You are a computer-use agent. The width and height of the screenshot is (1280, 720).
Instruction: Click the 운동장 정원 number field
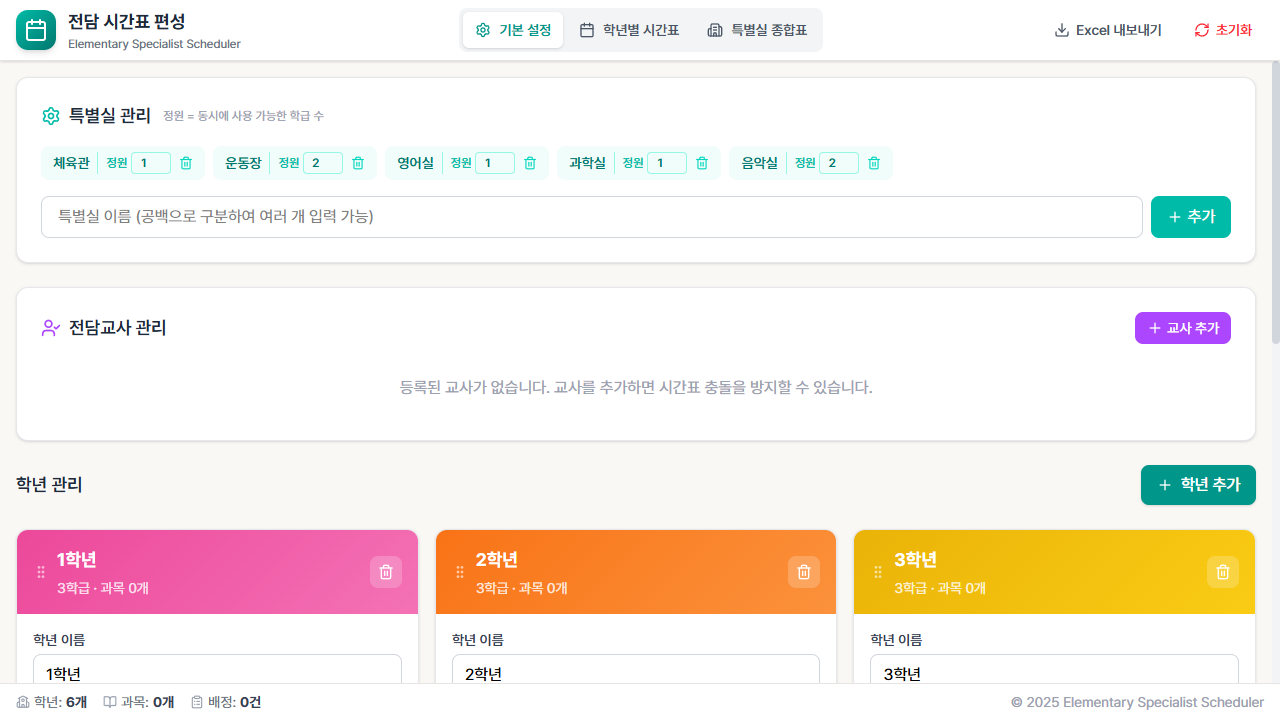[x=322, y=163]
